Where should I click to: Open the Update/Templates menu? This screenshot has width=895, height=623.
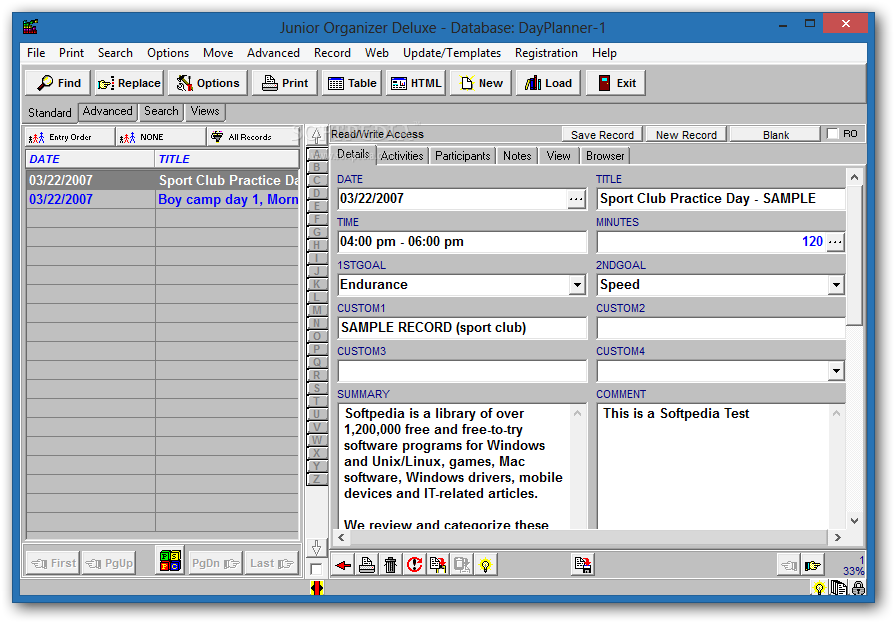click(x=451, y=53)
